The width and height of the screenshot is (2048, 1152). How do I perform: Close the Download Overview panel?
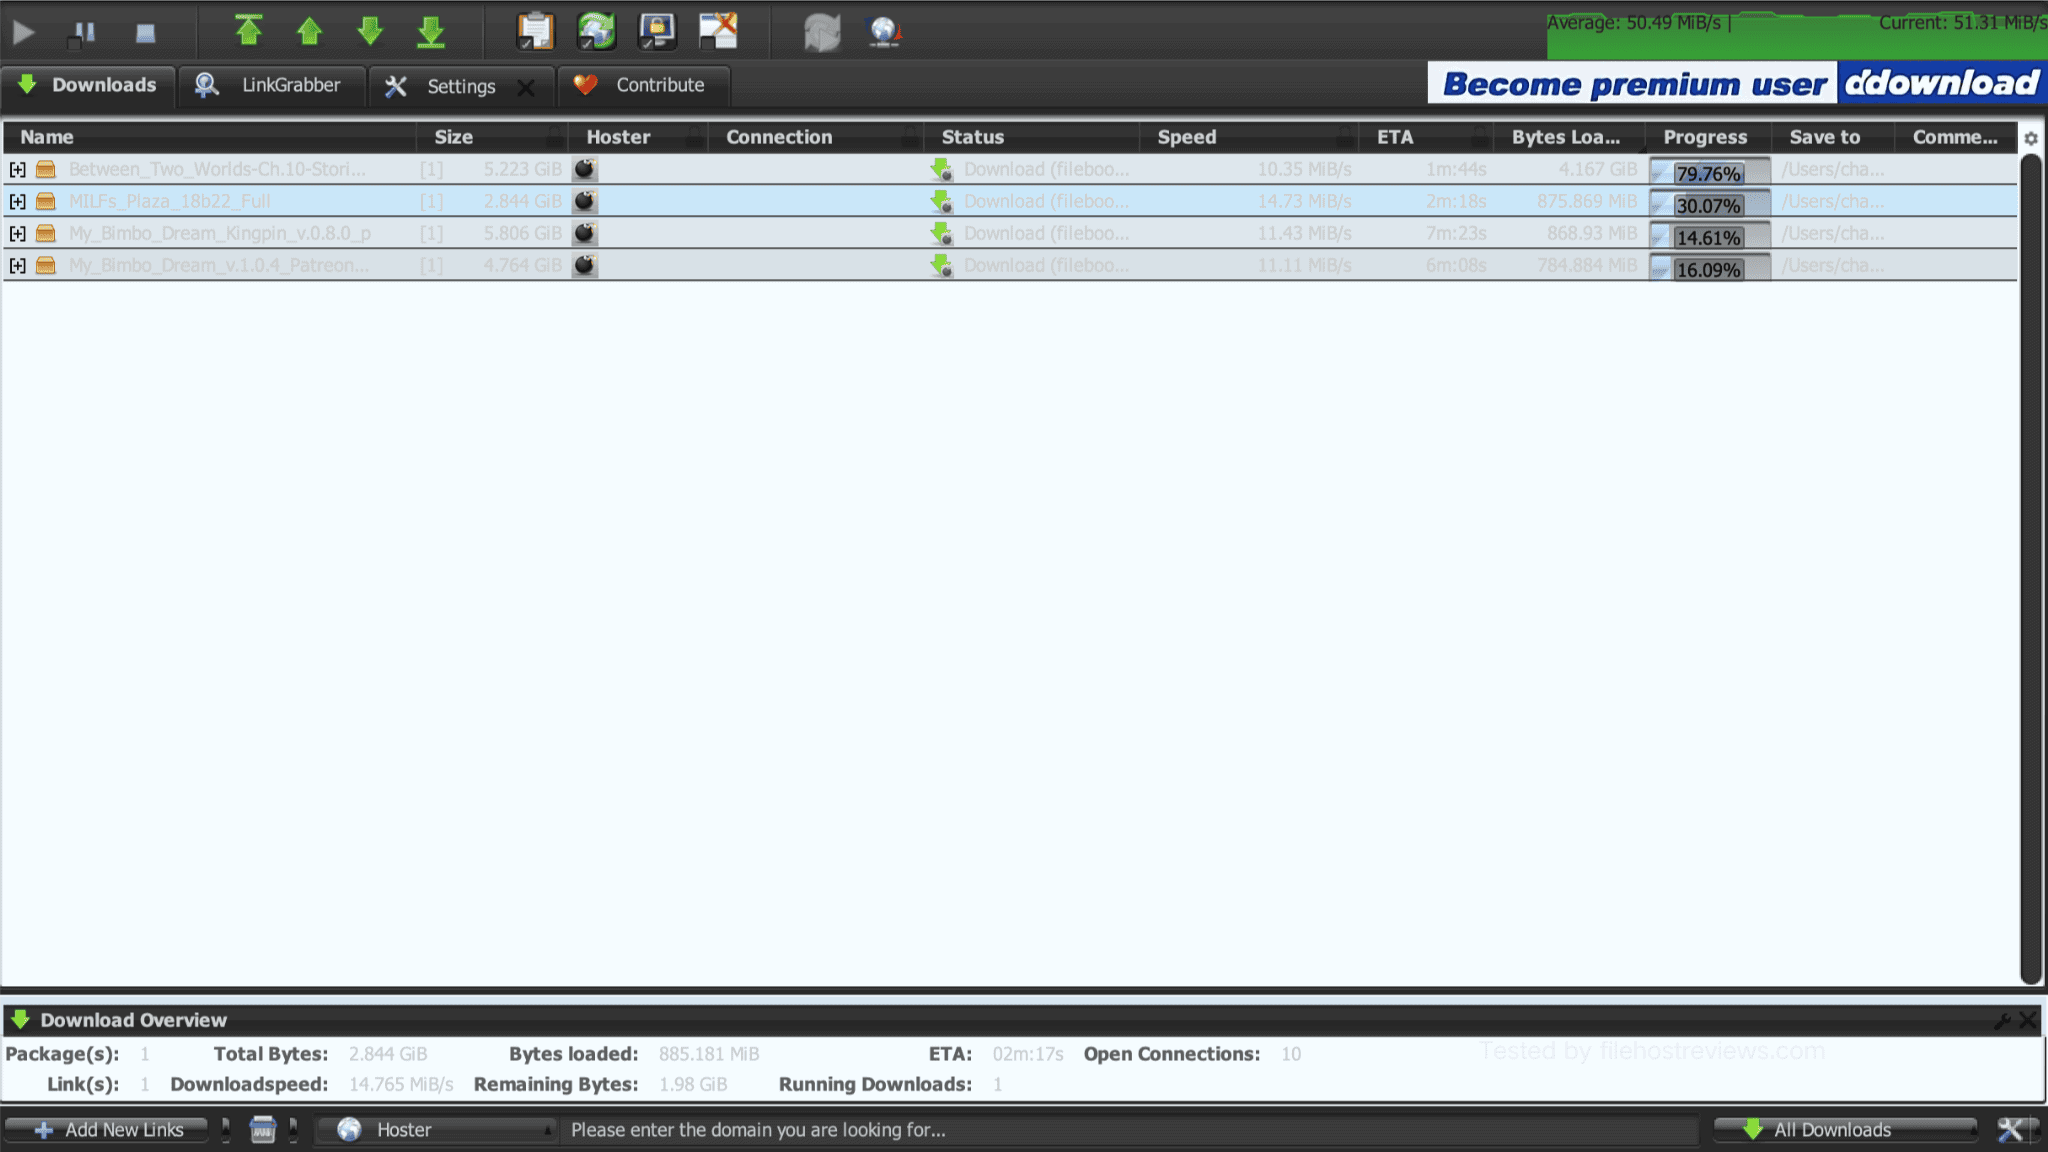point(2028,1020)
